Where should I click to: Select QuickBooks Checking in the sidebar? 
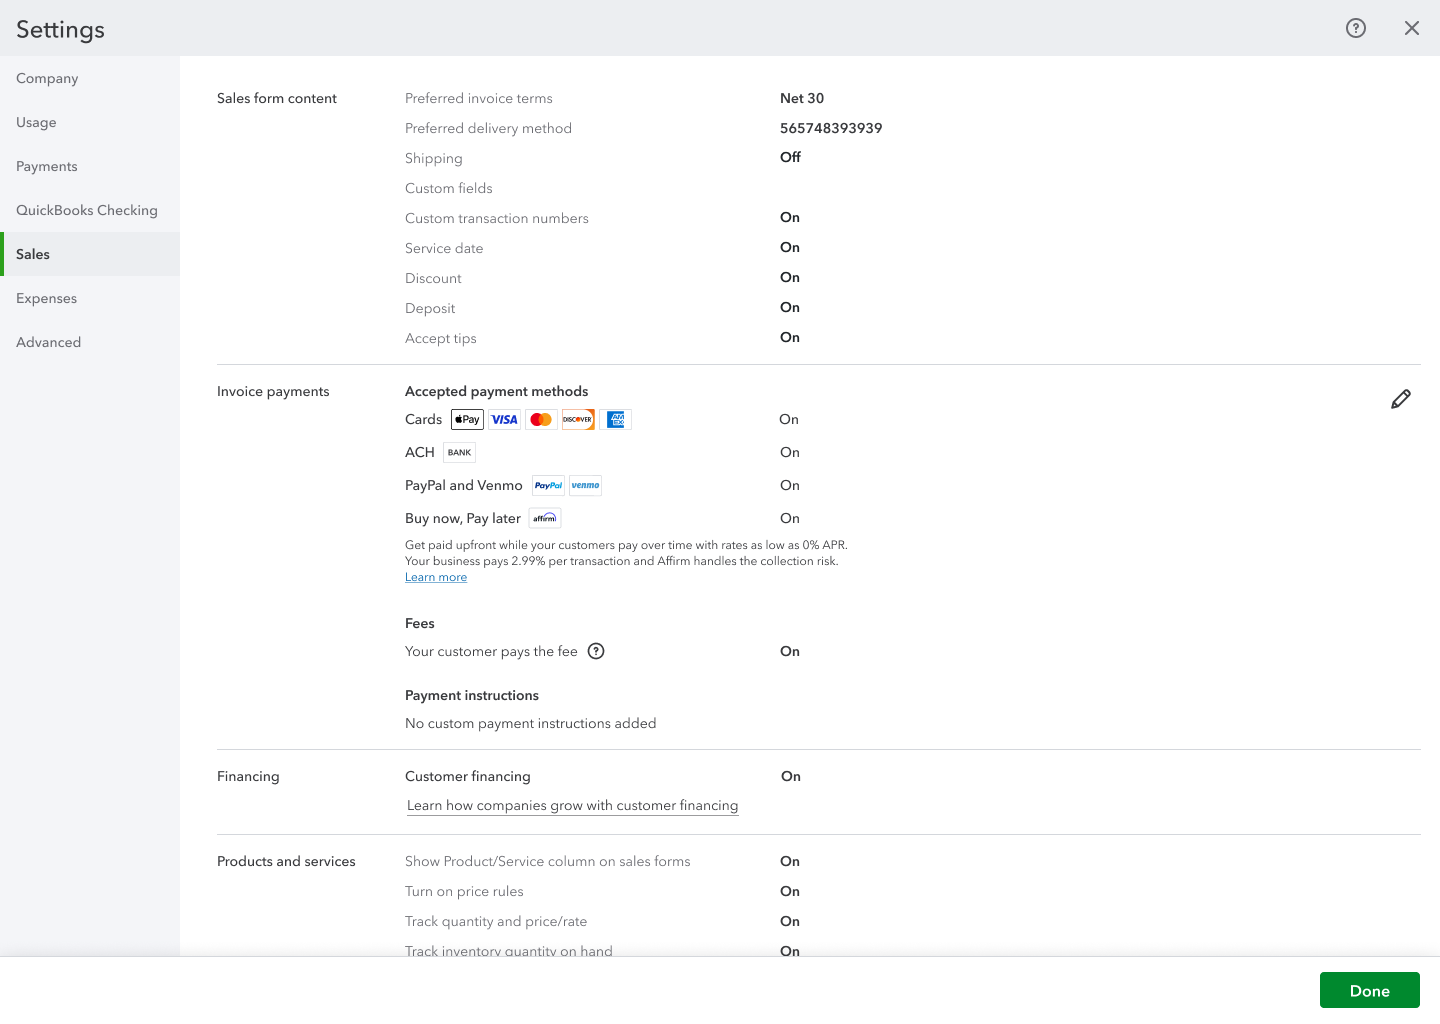[87, 210]
